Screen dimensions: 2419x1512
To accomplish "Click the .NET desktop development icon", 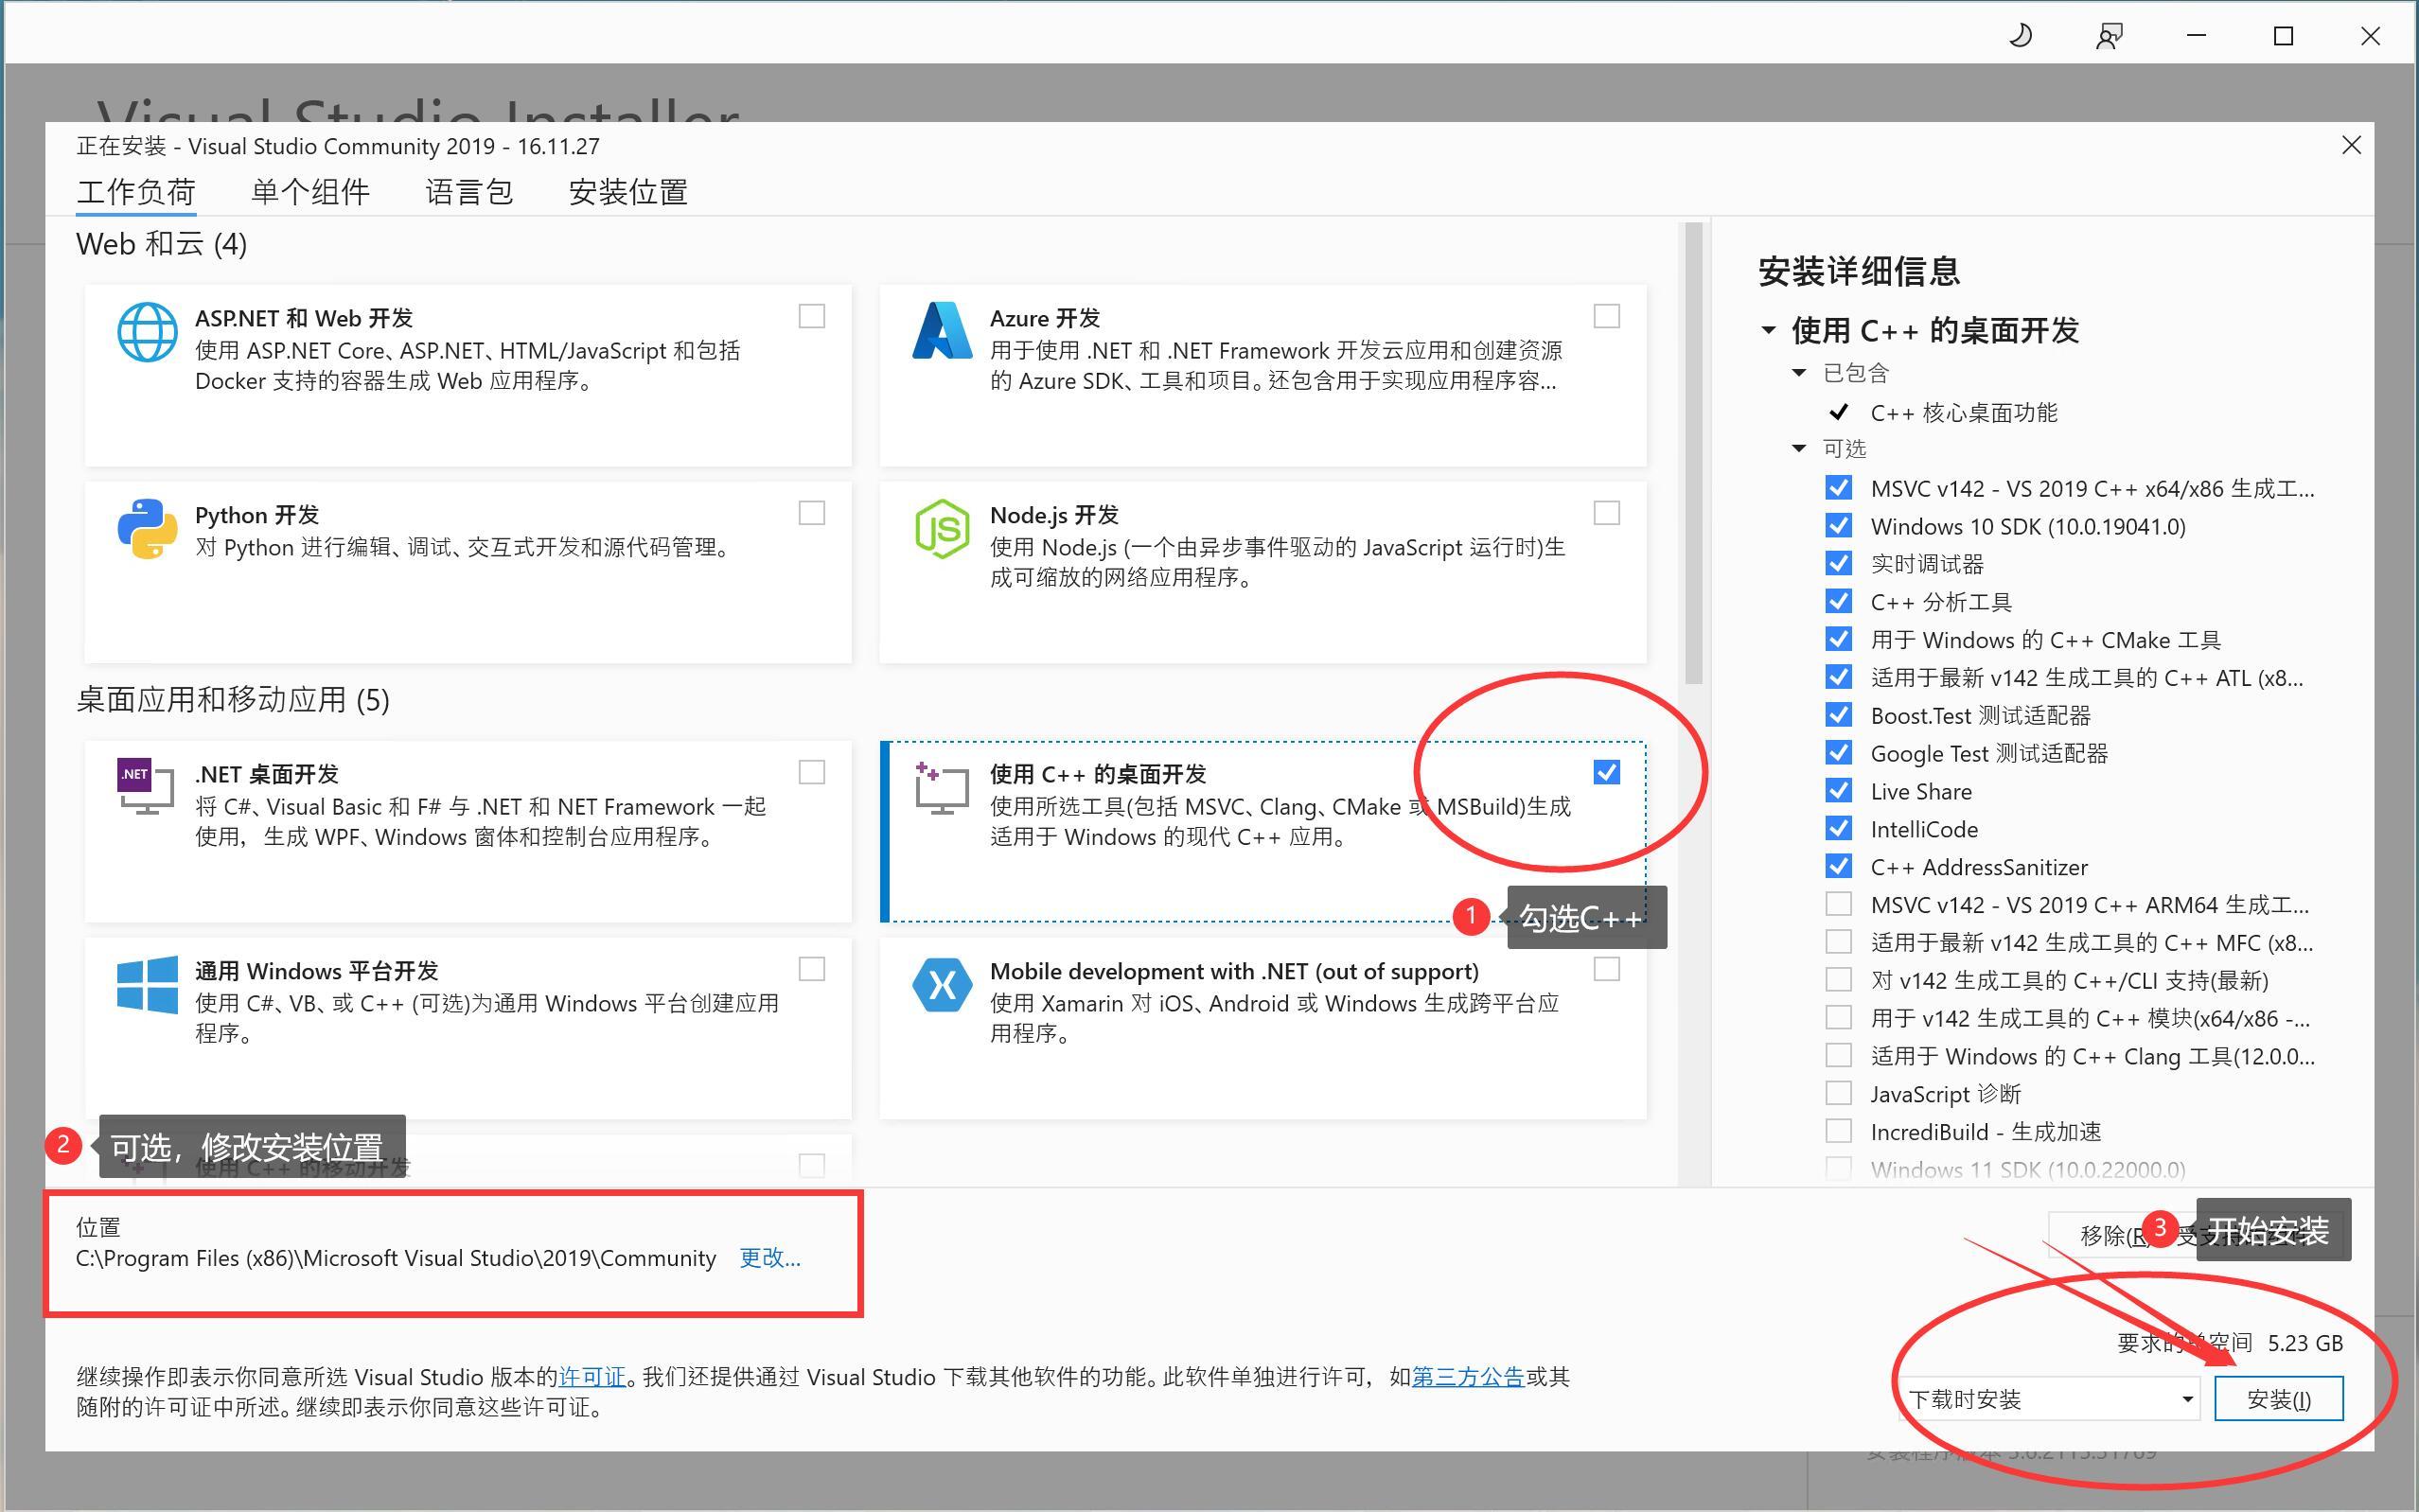I will point(147,786).
